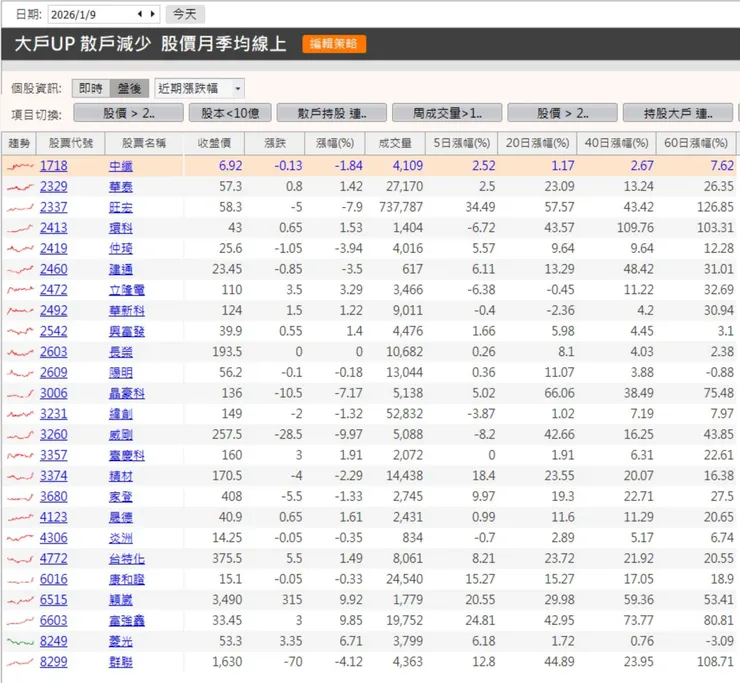
Task: Sort by 20日漲幅(%) column header
Action: click(538, 143)
